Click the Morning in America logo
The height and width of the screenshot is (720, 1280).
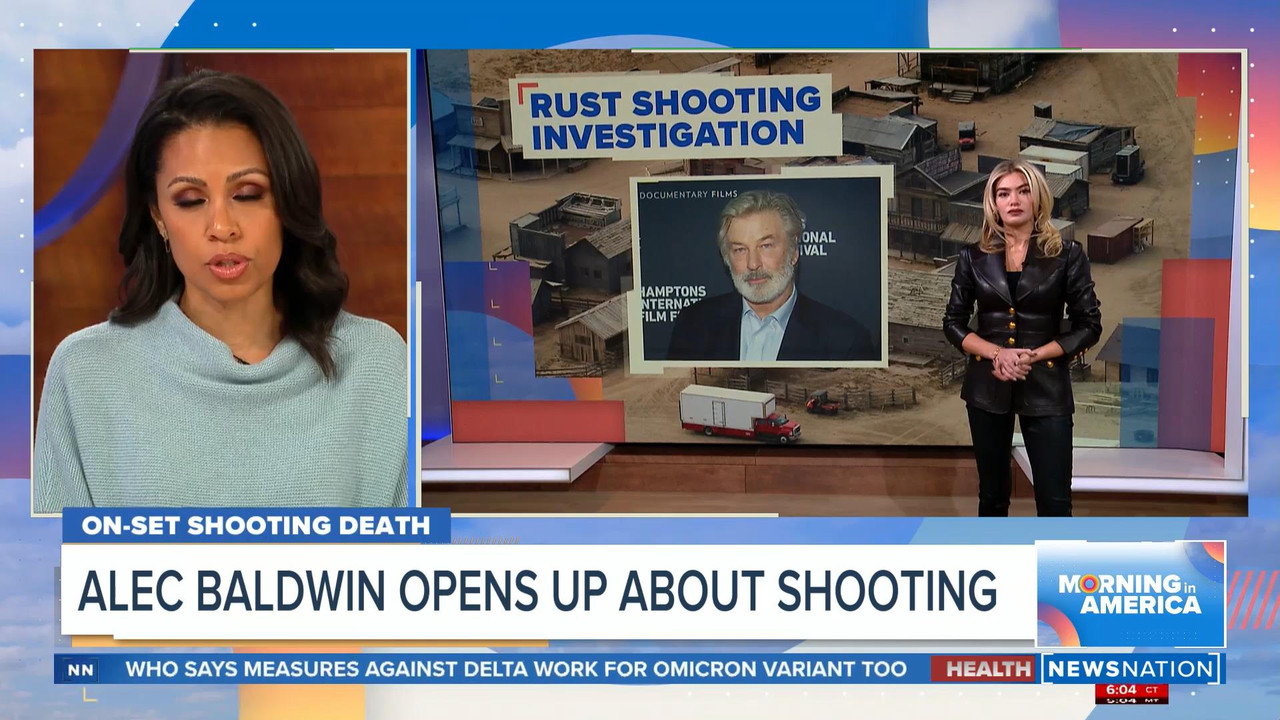coord(1130,594)
